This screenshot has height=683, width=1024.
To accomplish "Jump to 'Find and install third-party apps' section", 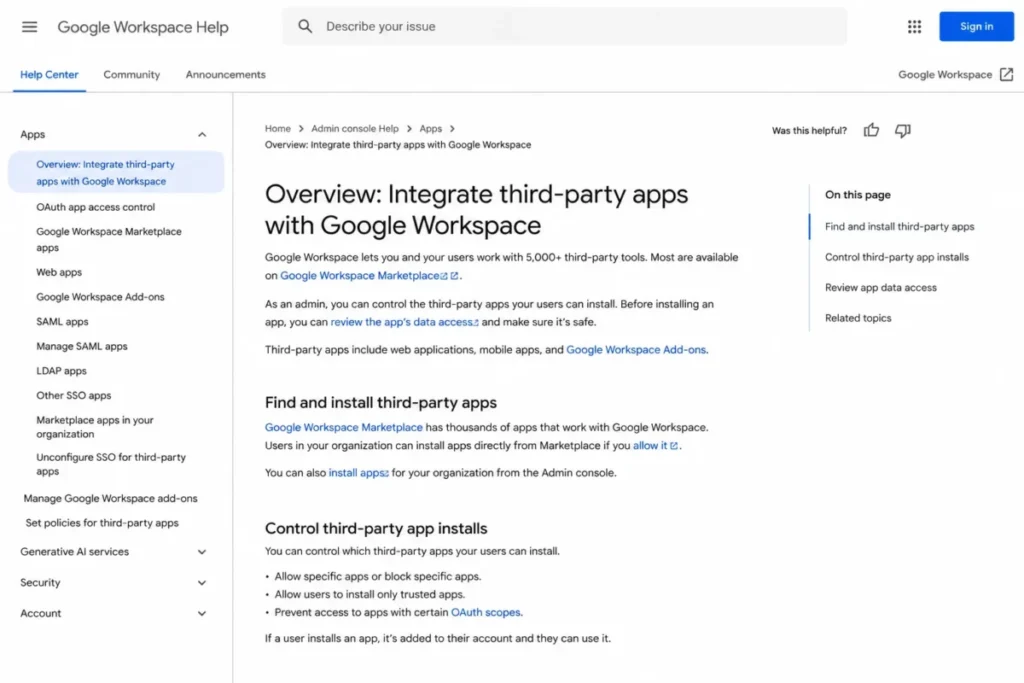I will [899, 227].
